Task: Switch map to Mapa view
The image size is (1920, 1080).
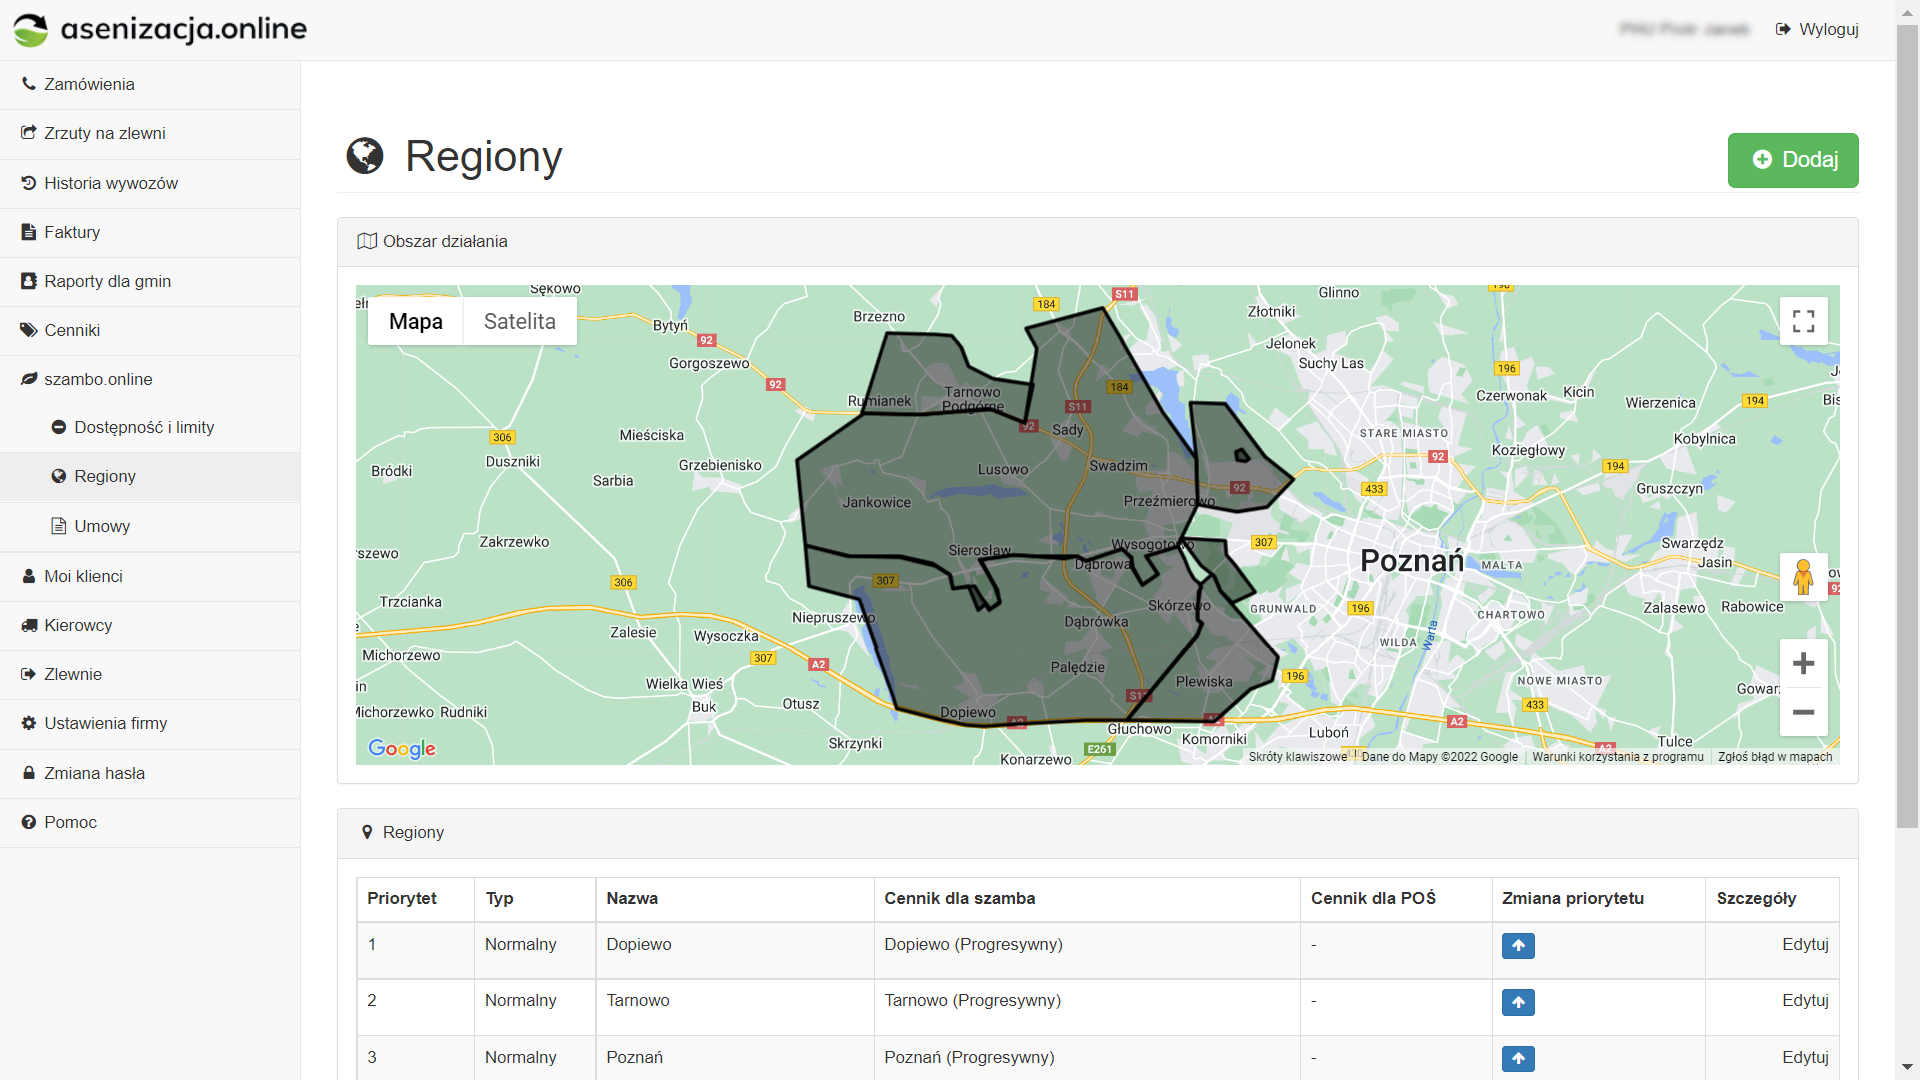Action: click(x=416, y=321)
